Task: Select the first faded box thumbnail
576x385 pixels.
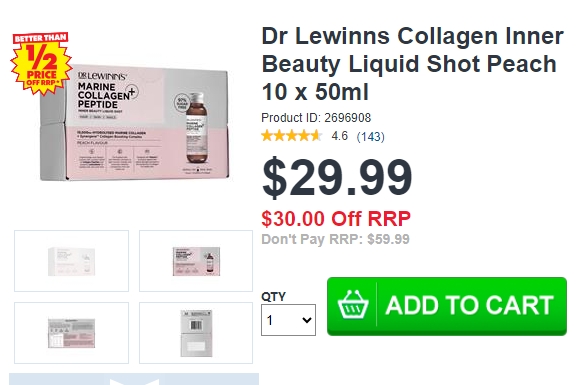Action: pyautogui.click(x=71, y=261)
